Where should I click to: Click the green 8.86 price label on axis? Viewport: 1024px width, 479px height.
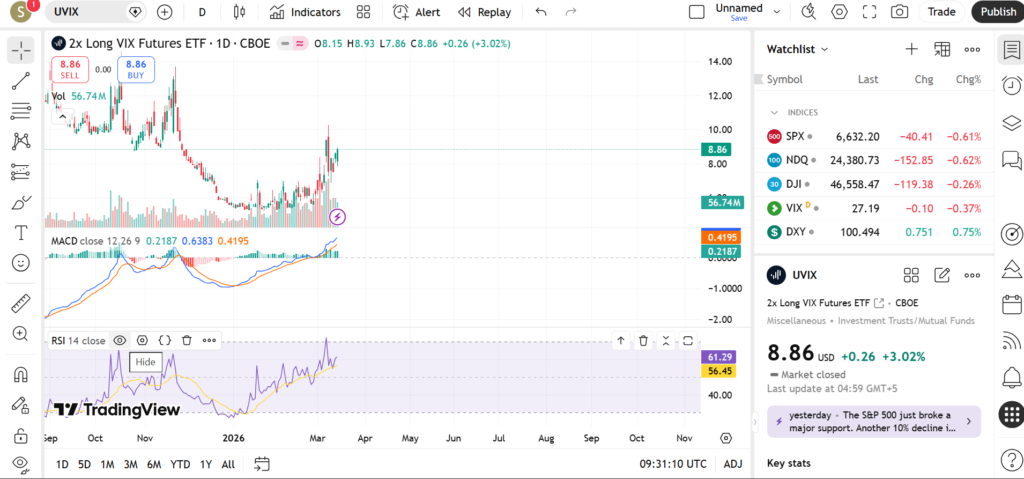pyautogui.click(x=722, y=149)
